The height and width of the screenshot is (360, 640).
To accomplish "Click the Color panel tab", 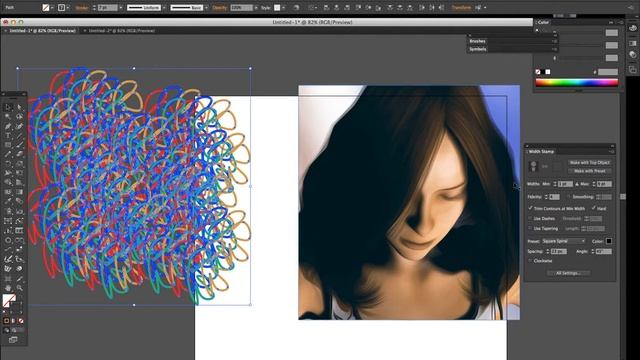I will [x=543, y=22].
